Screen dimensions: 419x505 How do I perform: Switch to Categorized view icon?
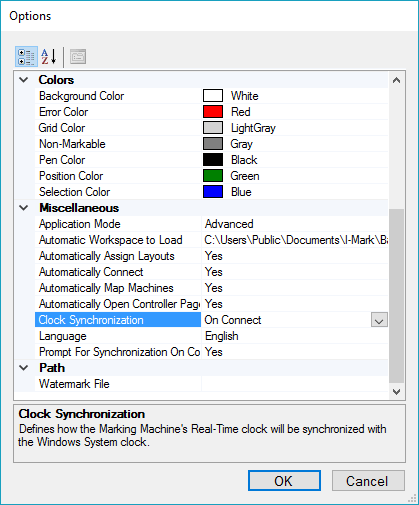pos(26,56)
